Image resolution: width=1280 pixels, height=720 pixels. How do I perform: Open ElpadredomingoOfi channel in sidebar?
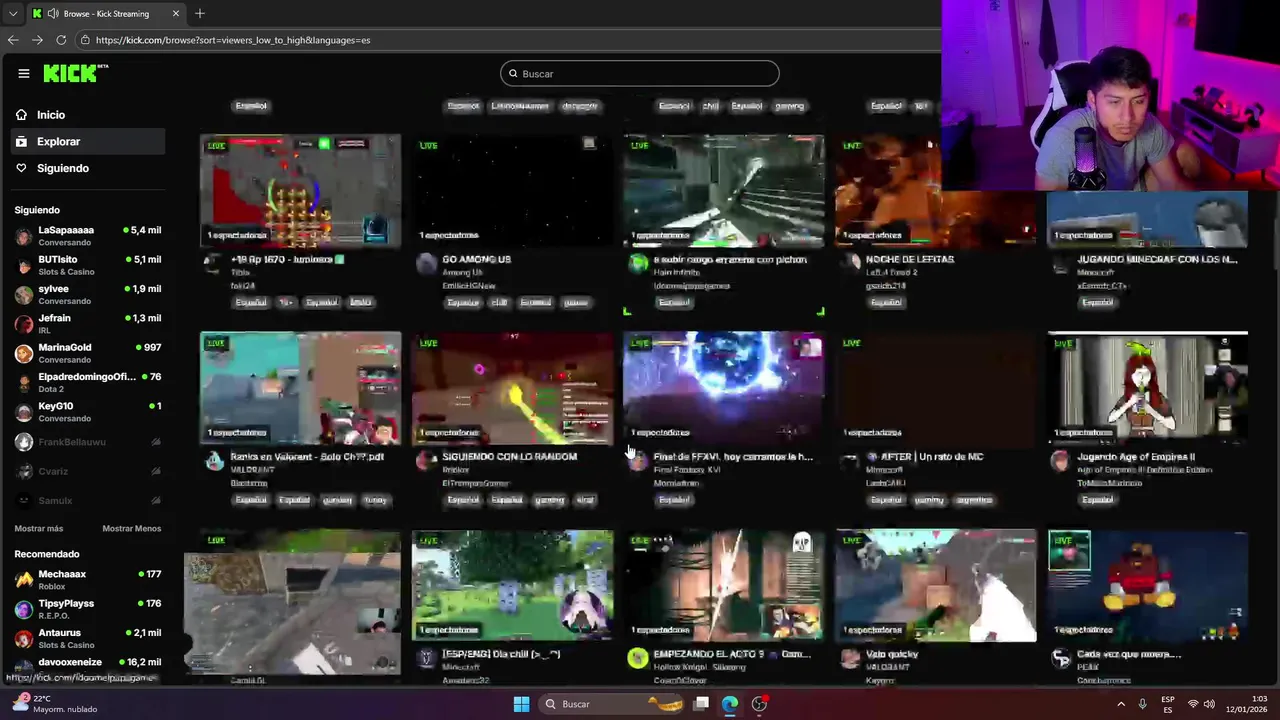88,382
